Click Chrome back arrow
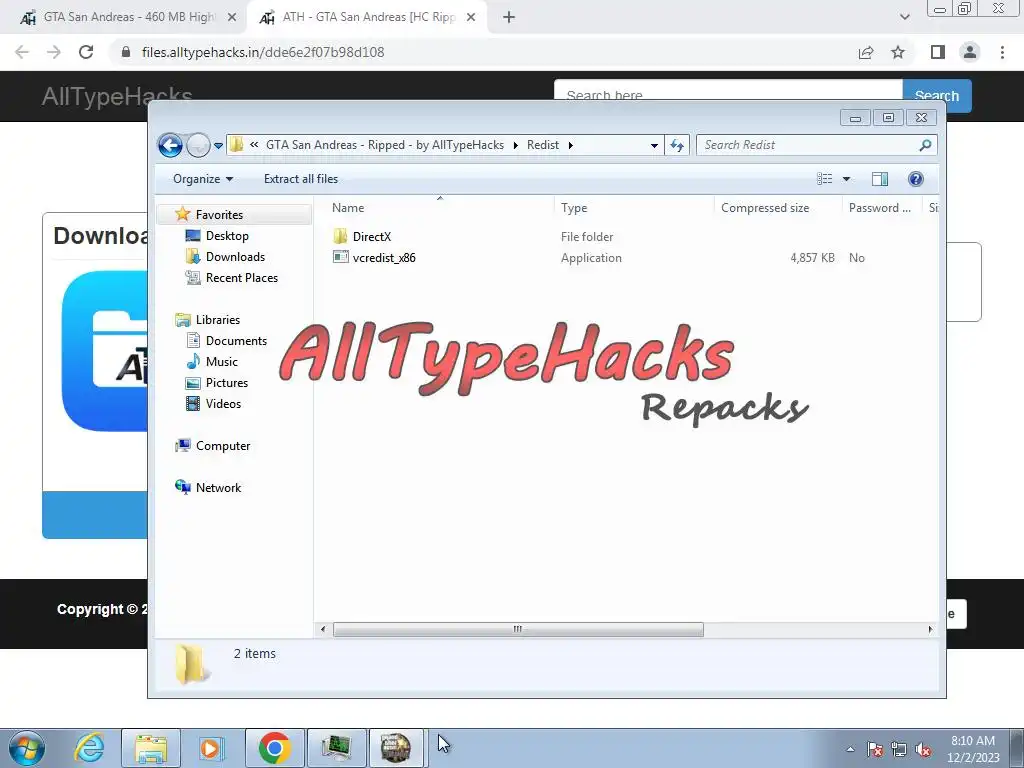 coord(22,52)
